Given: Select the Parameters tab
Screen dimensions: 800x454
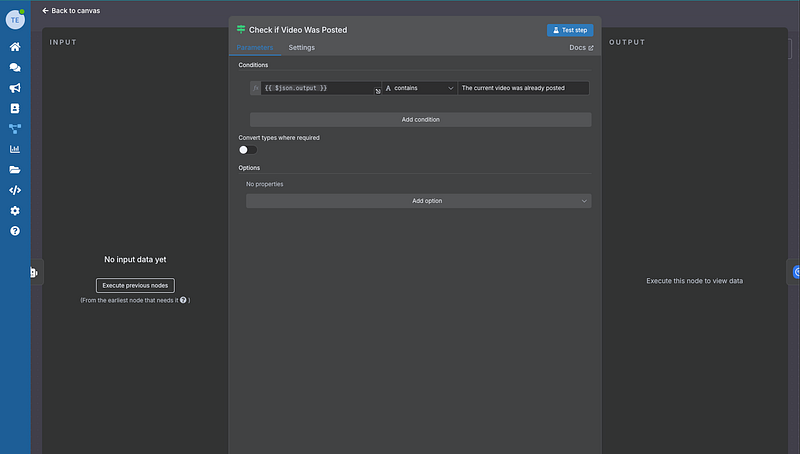Looking at the screenshot, I should [254, 48].
